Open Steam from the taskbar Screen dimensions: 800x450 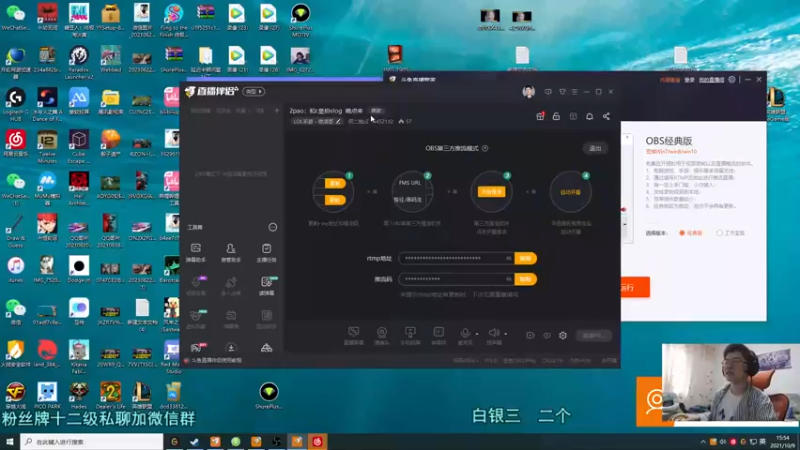coord(194,442)
